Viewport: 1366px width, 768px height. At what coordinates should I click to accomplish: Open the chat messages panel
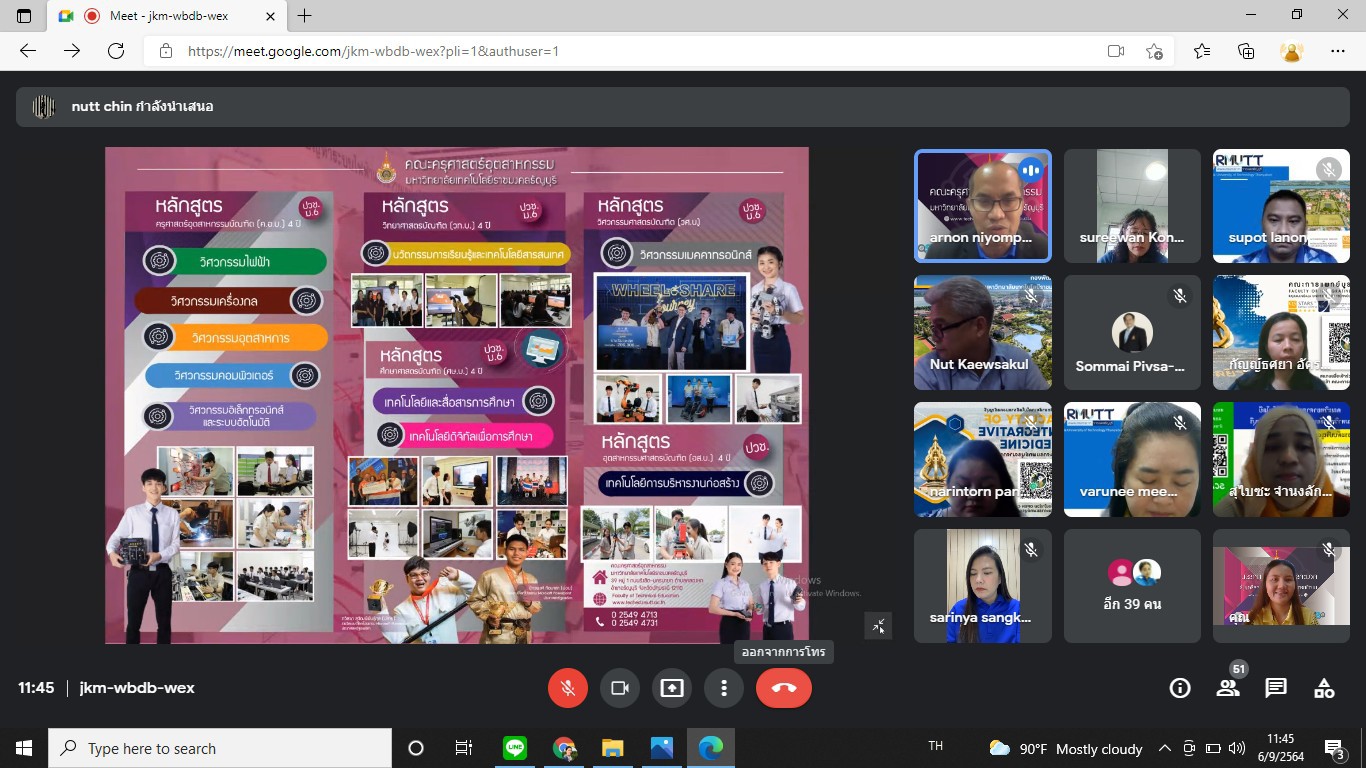point(1276,688)
